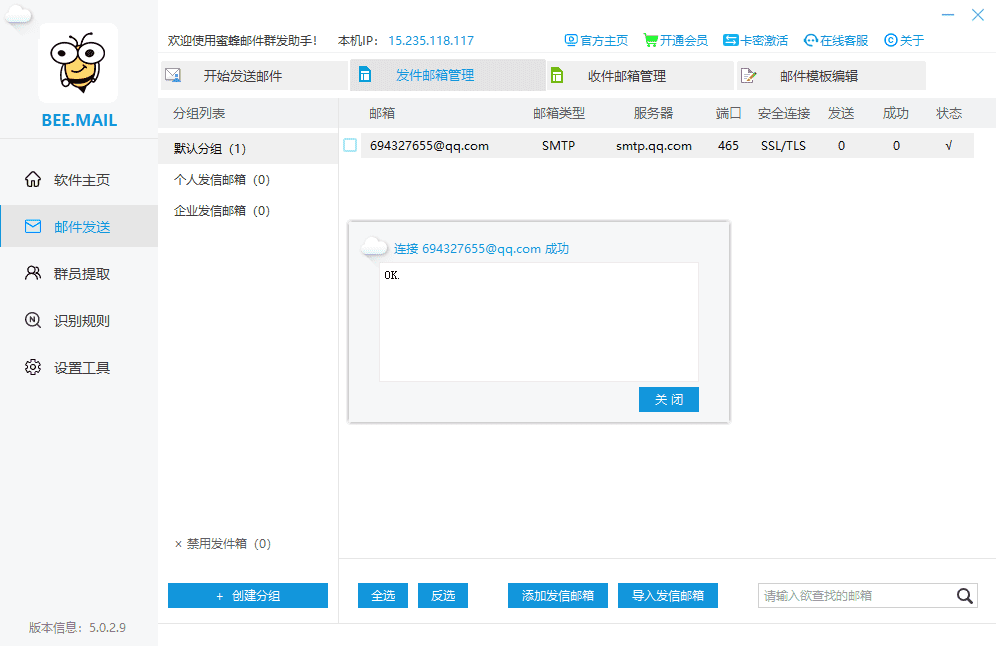Click the 官方主页 monitor icon
This screenshot has width=996, height=646.
pos(571,41)
